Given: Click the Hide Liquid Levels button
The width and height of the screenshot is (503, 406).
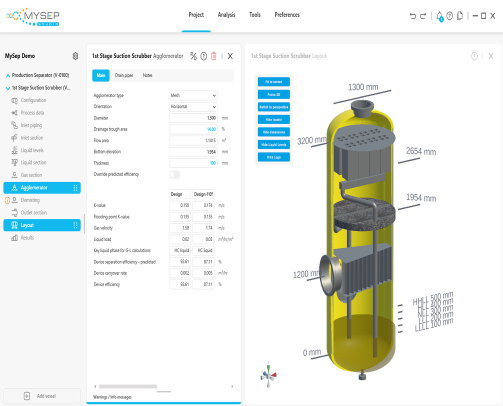Looking at the screenshot, I should [274, 144].
